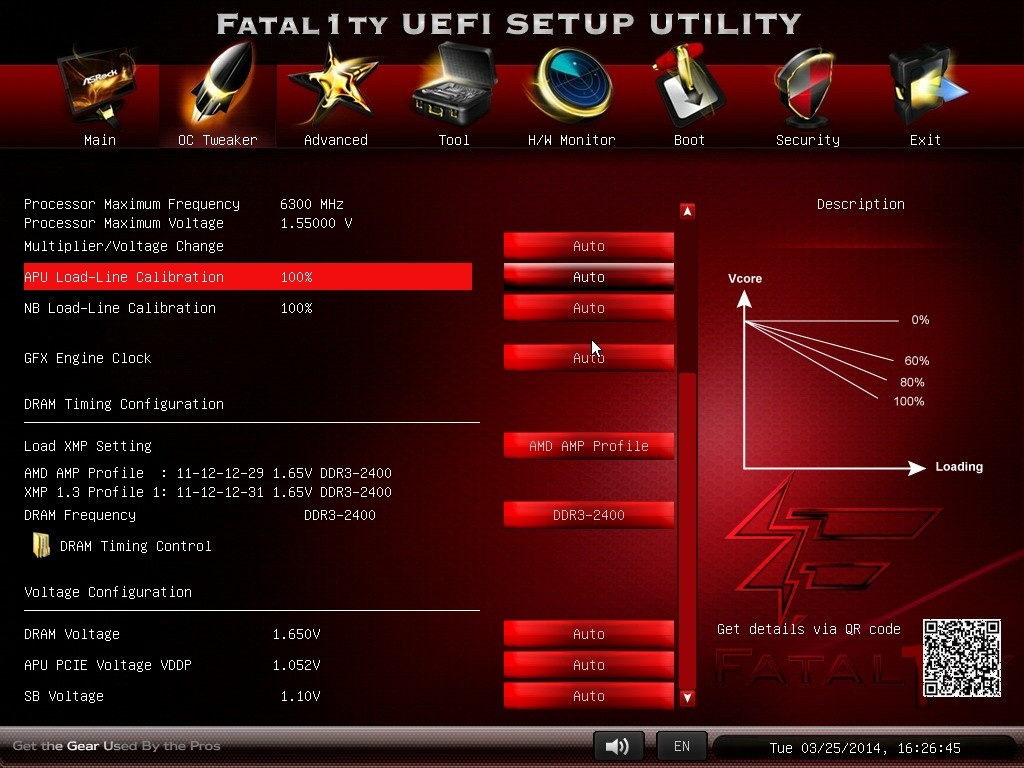Click the vertical scrollbar thumb

[x=687, y=529]
